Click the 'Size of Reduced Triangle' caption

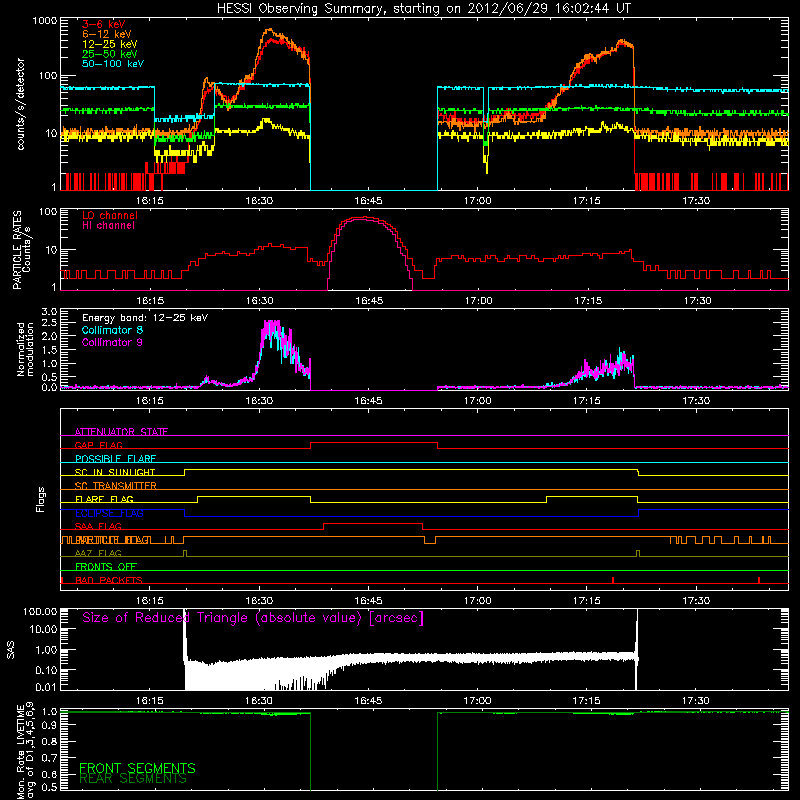(x=253, y=618)
